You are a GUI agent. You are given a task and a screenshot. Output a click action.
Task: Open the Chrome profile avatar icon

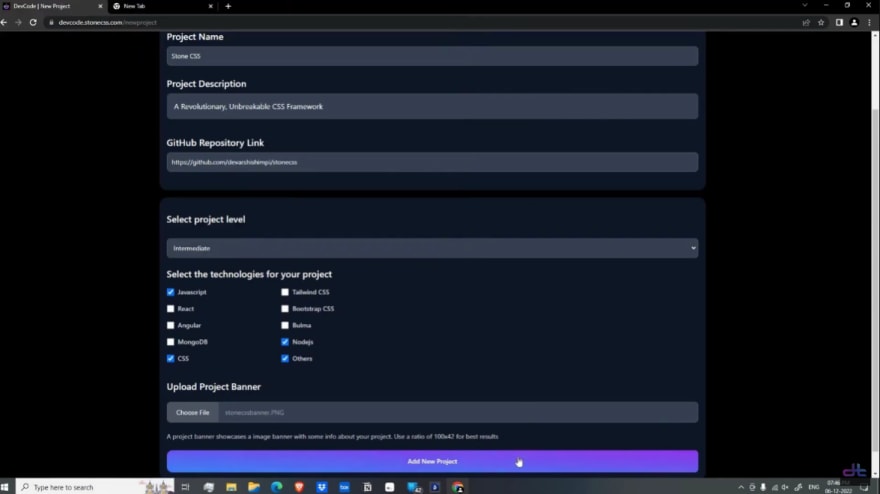(854, 22)
